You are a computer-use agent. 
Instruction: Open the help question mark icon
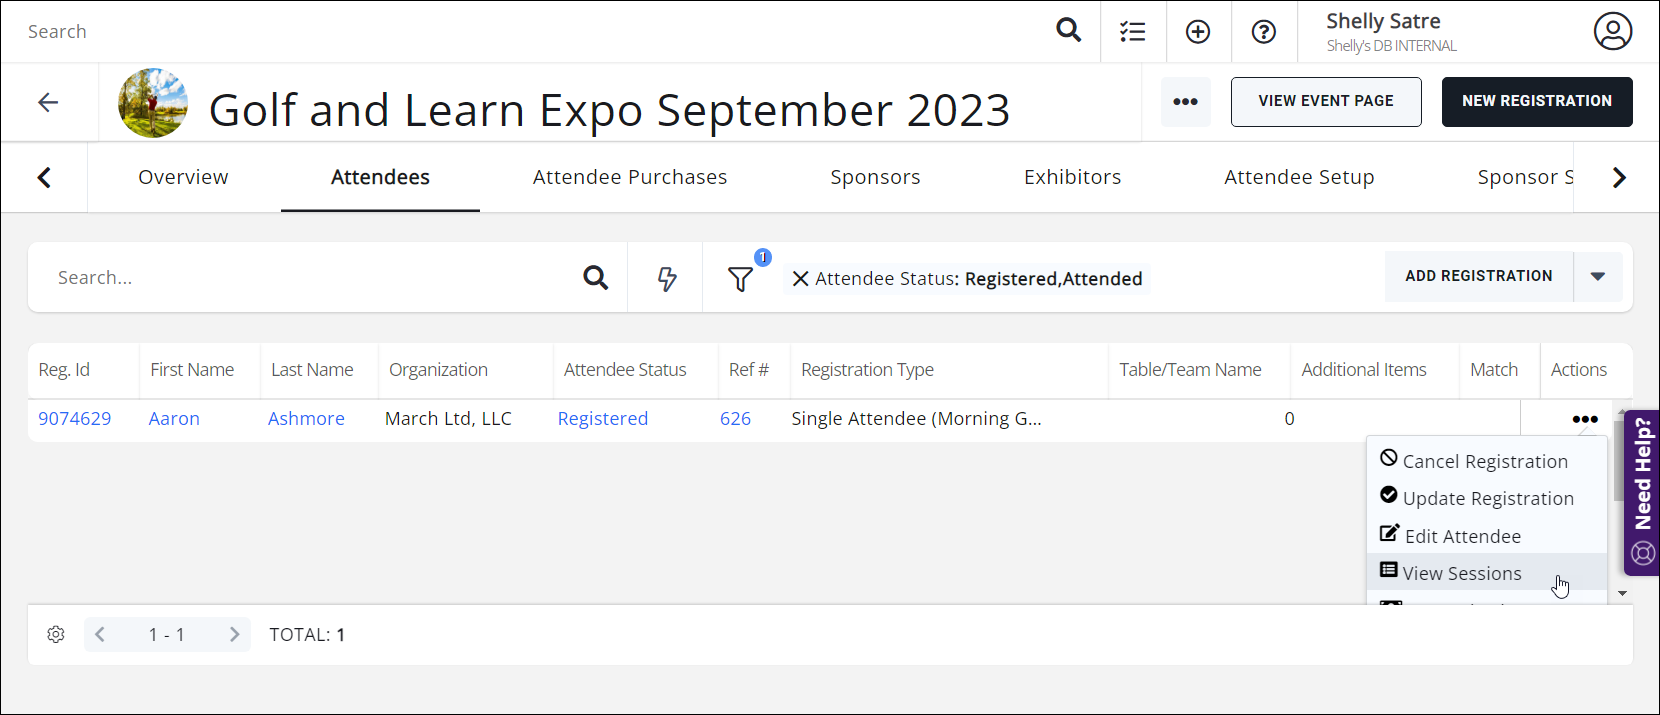click(1264, 32)
